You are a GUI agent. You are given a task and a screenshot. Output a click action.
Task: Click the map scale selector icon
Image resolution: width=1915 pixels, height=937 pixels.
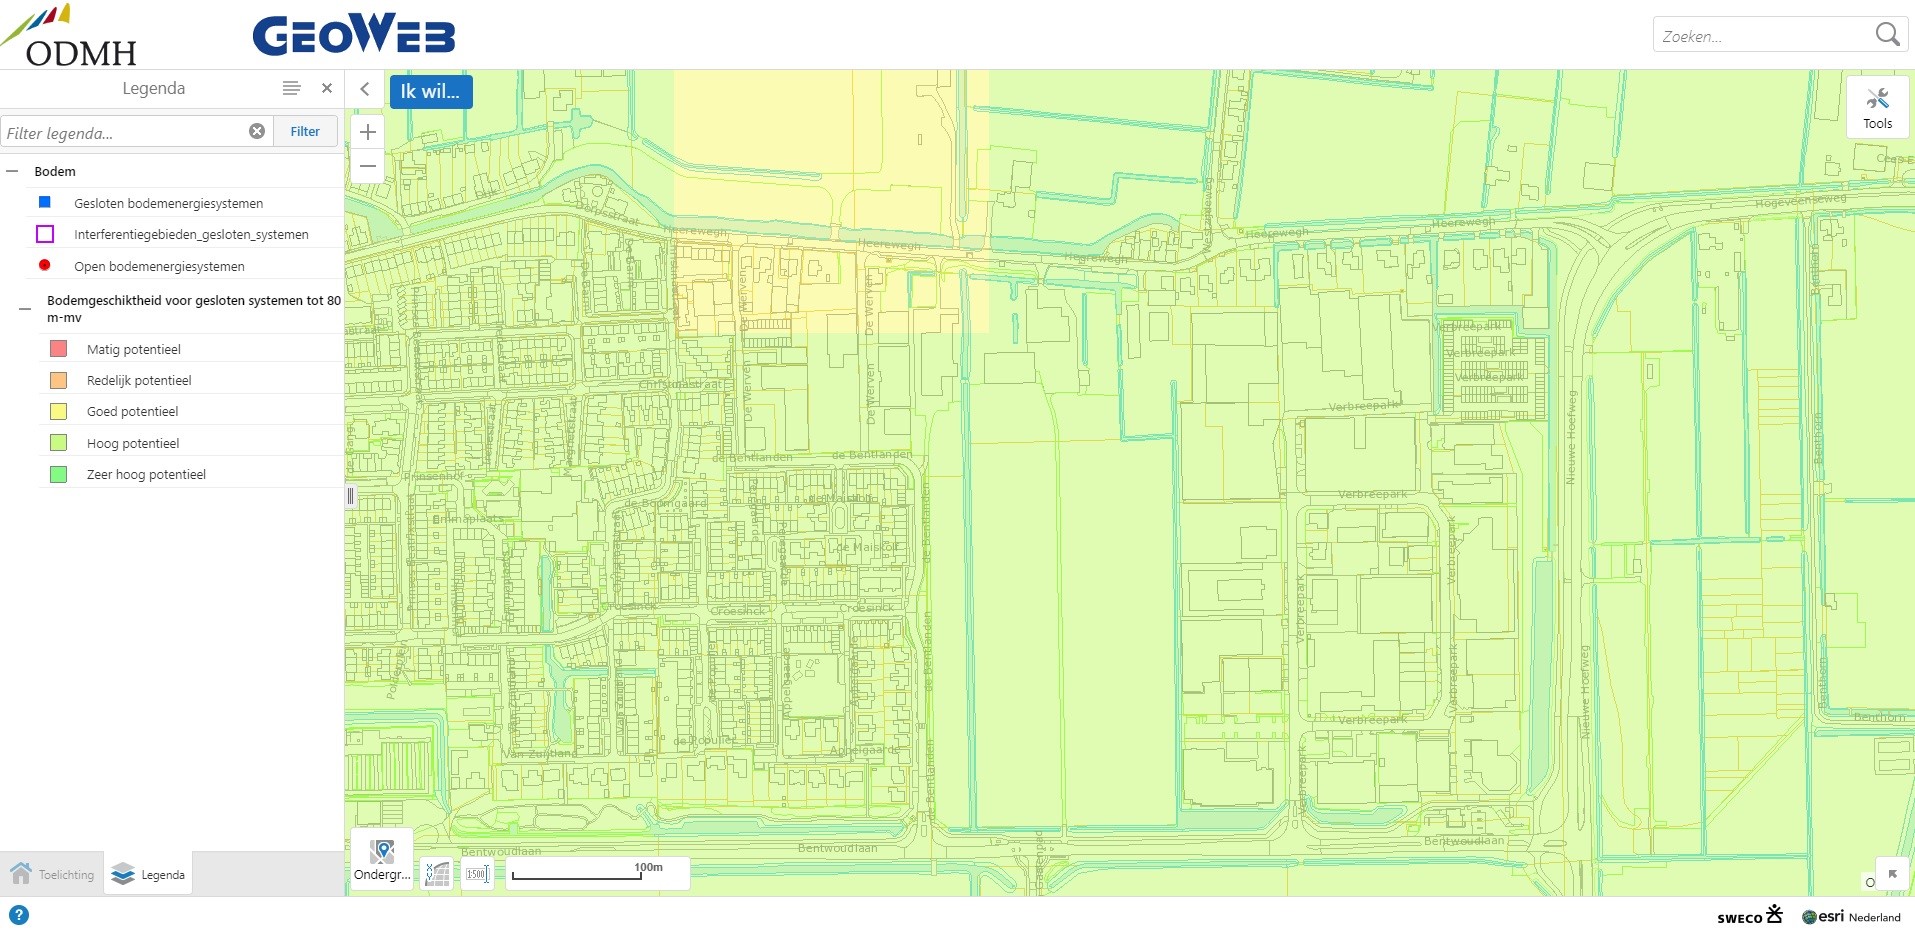pyautogui.click(x=477, y=874)
